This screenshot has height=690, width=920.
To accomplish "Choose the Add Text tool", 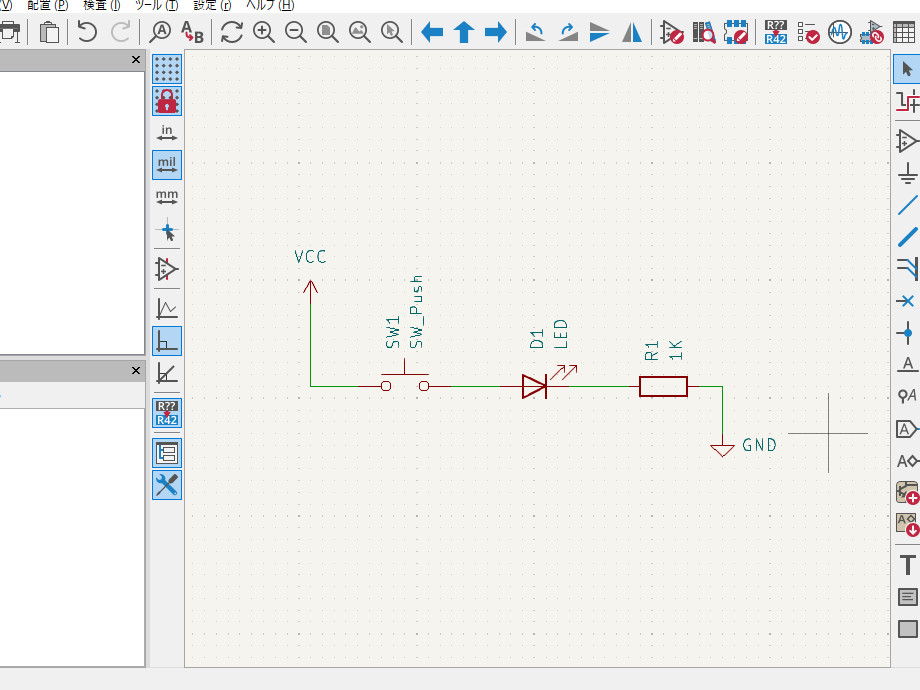I will tap(907, 565).
